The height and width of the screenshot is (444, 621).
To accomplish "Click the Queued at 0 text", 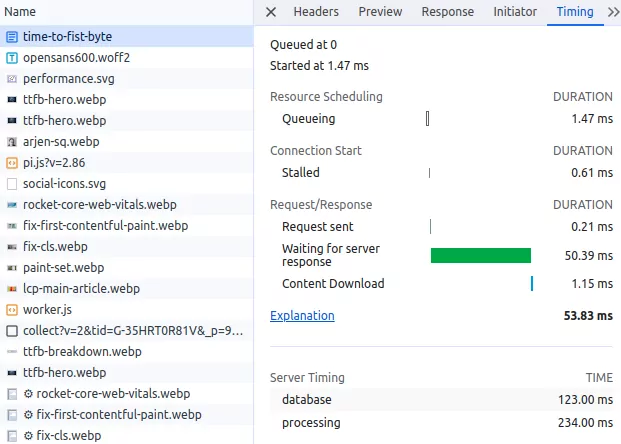I will tap(303, 44).
